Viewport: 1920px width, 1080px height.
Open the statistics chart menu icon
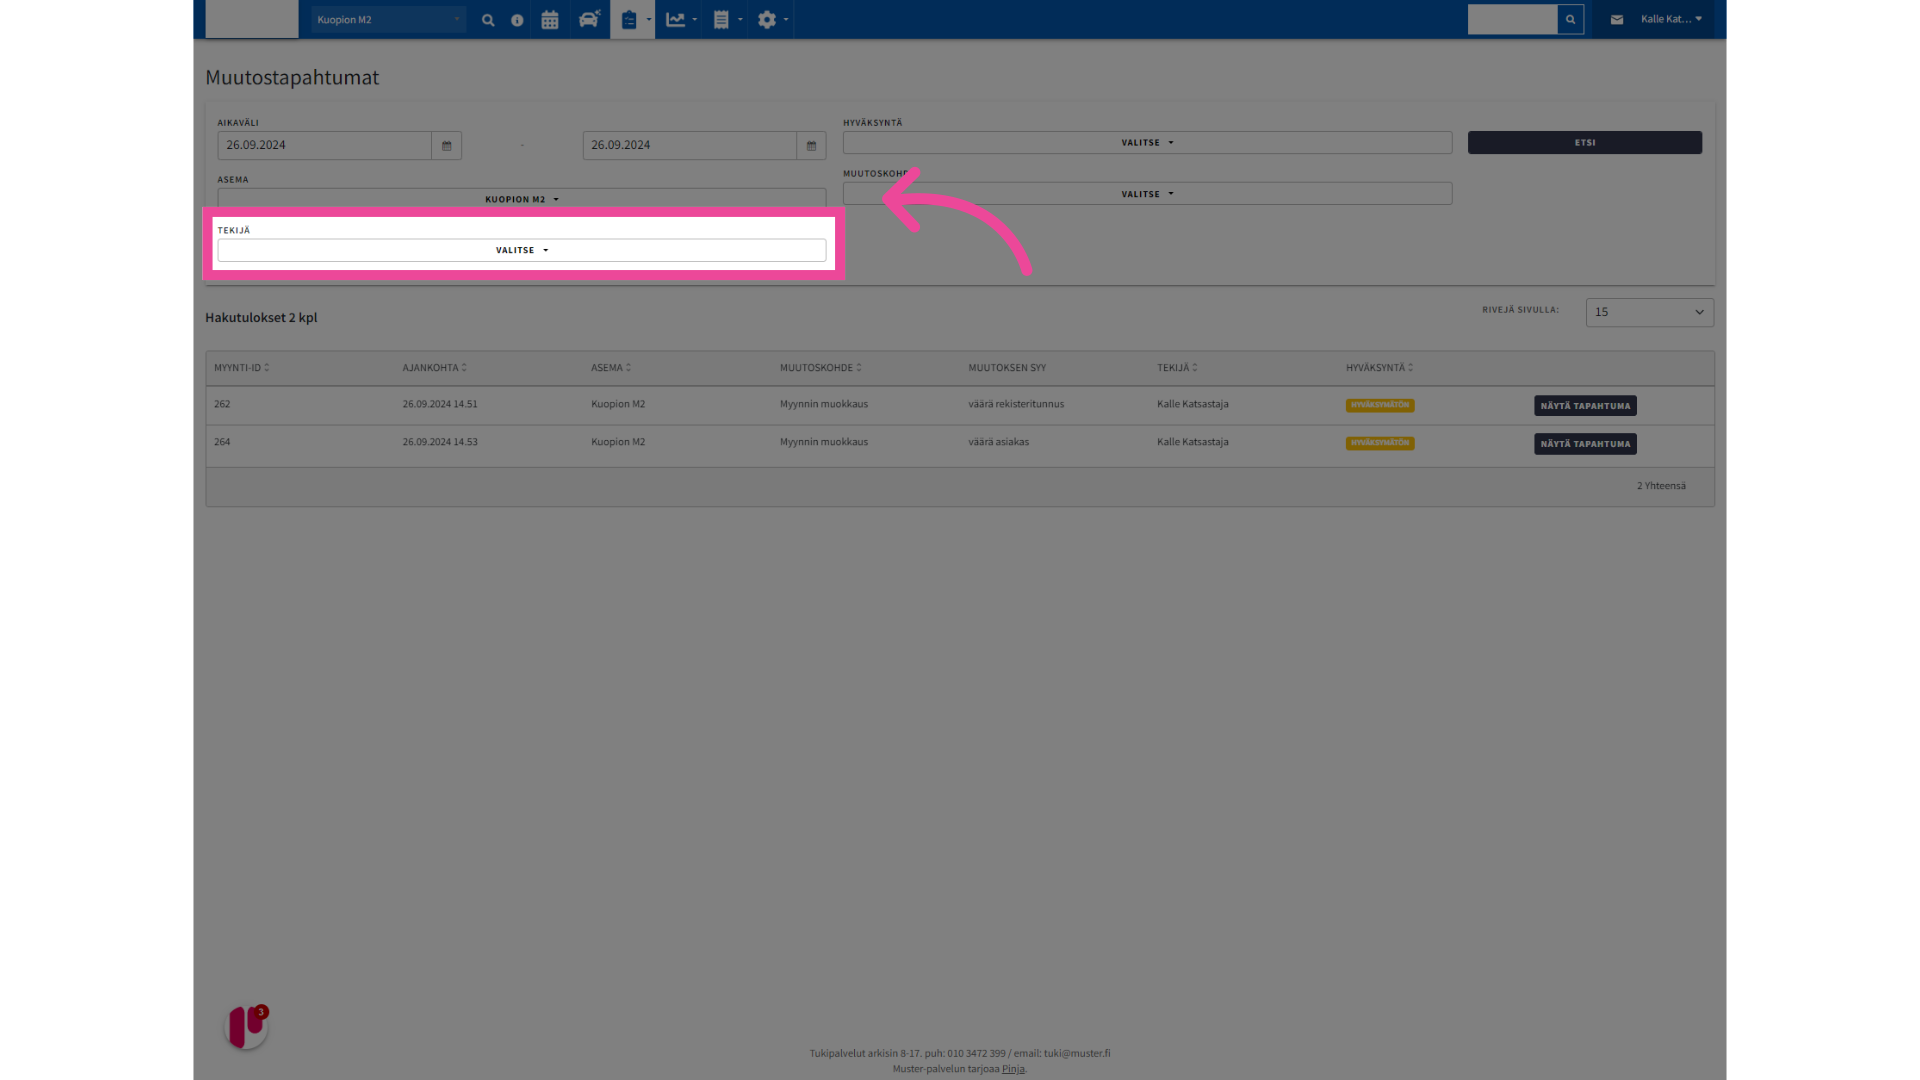[681, 19]
